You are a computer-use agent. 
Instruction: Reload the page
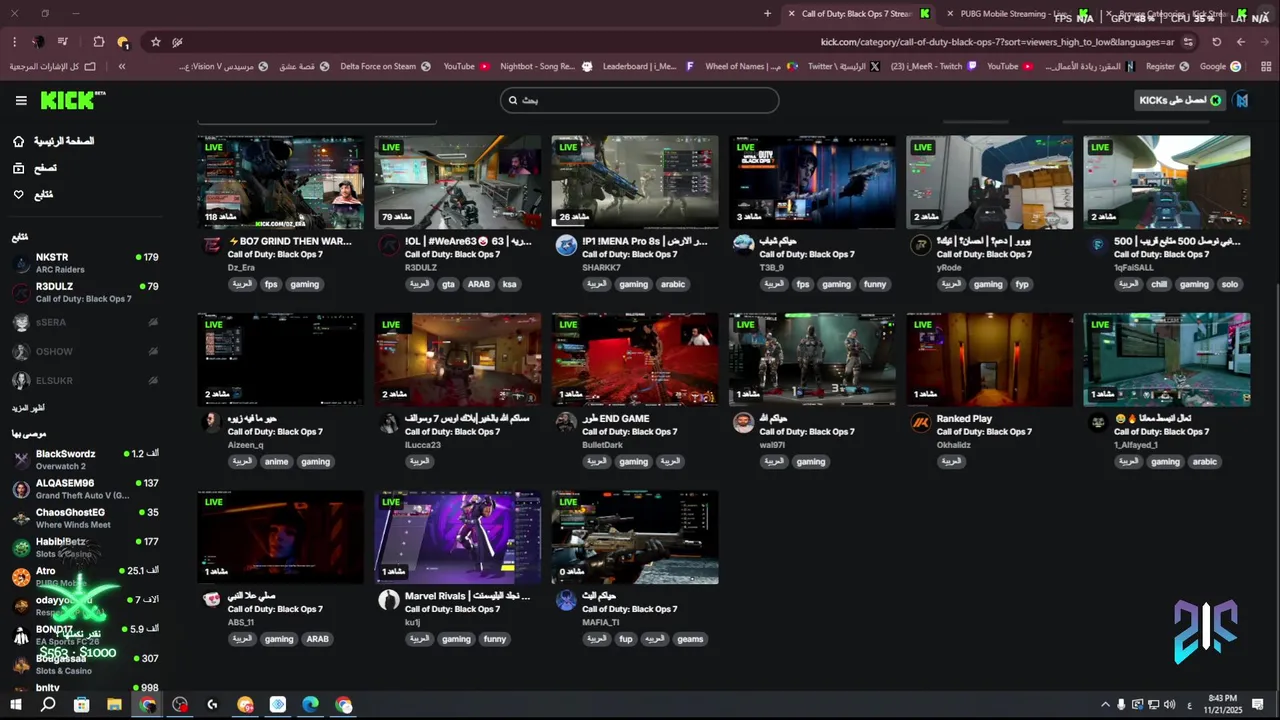tap(1216, 42)
